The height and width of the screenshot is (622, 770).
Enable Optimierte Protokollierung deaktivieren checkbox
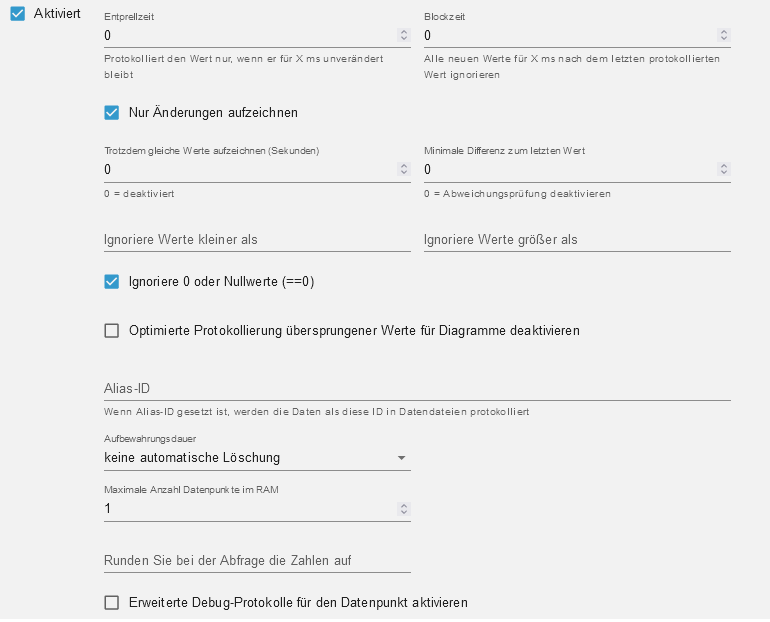pyautogui.click(x=111, y=330)
